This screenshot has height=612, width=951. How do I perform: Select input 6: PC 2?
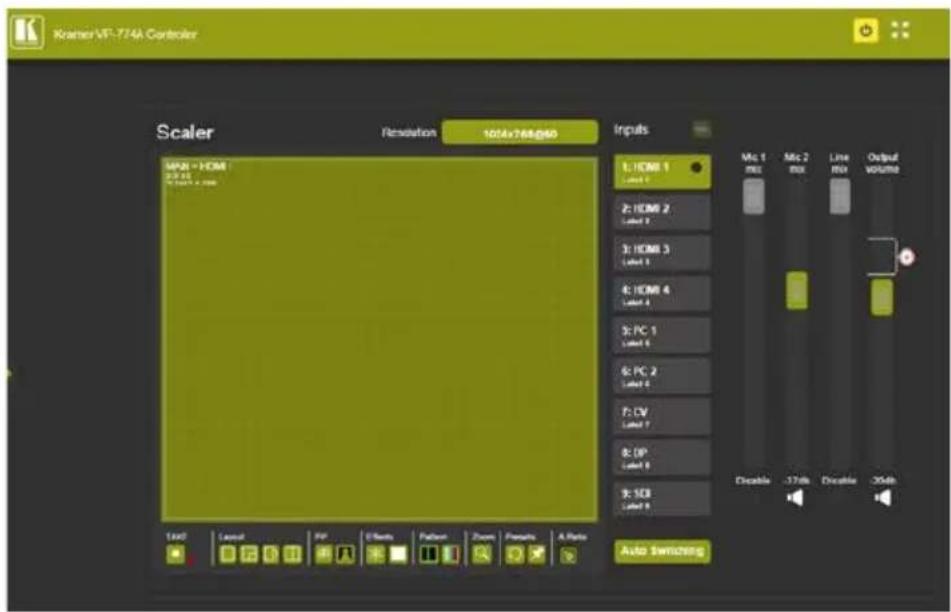tap(662, 375)
